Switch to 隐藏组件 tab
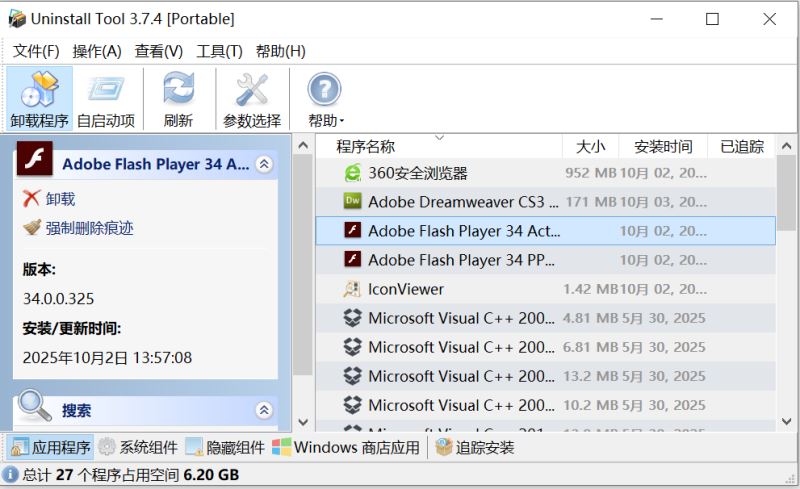 click(x=225, y=447)
